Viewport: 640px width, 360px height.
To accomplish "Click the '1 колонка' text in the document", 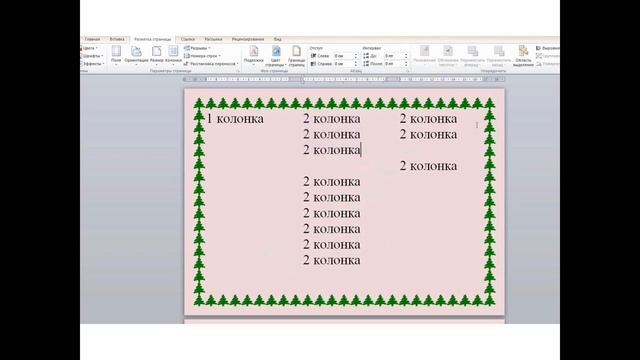I will [235, 119].
